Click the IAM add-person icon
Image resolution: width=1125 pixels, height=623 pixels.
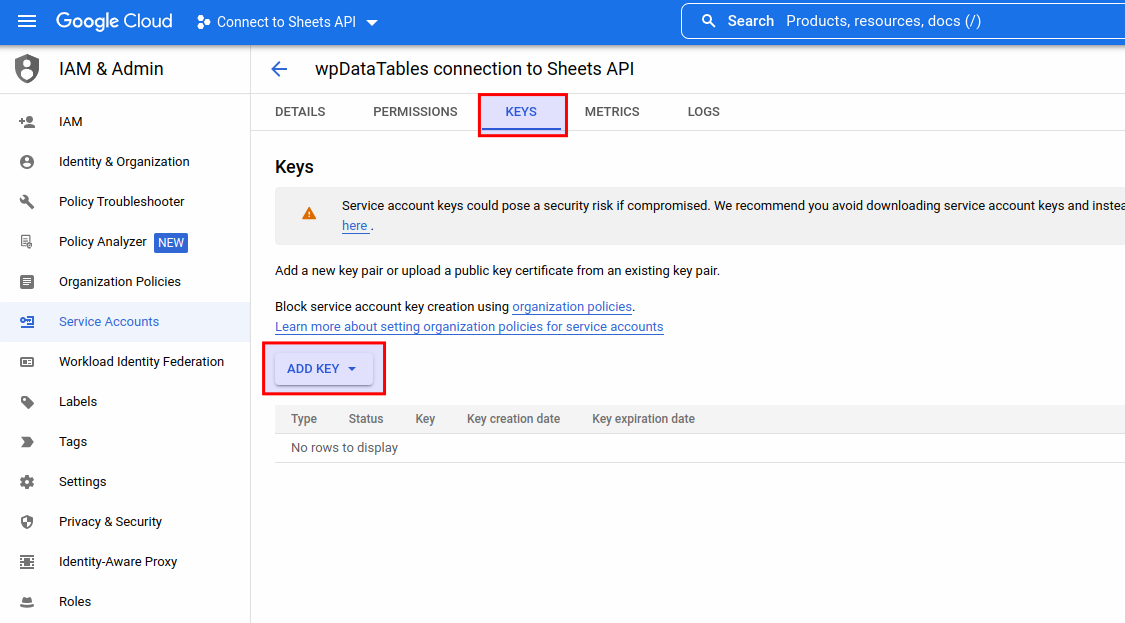(x=27, y=122)
